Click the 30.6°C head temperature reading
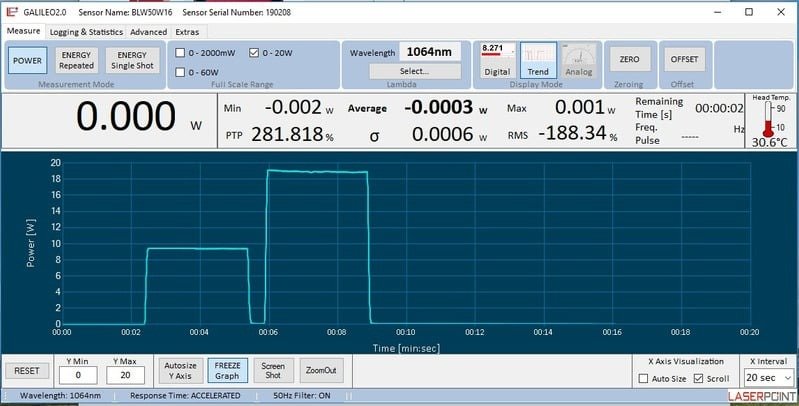Viewport: 799px width, 406px height. click(x=769, y=143)
